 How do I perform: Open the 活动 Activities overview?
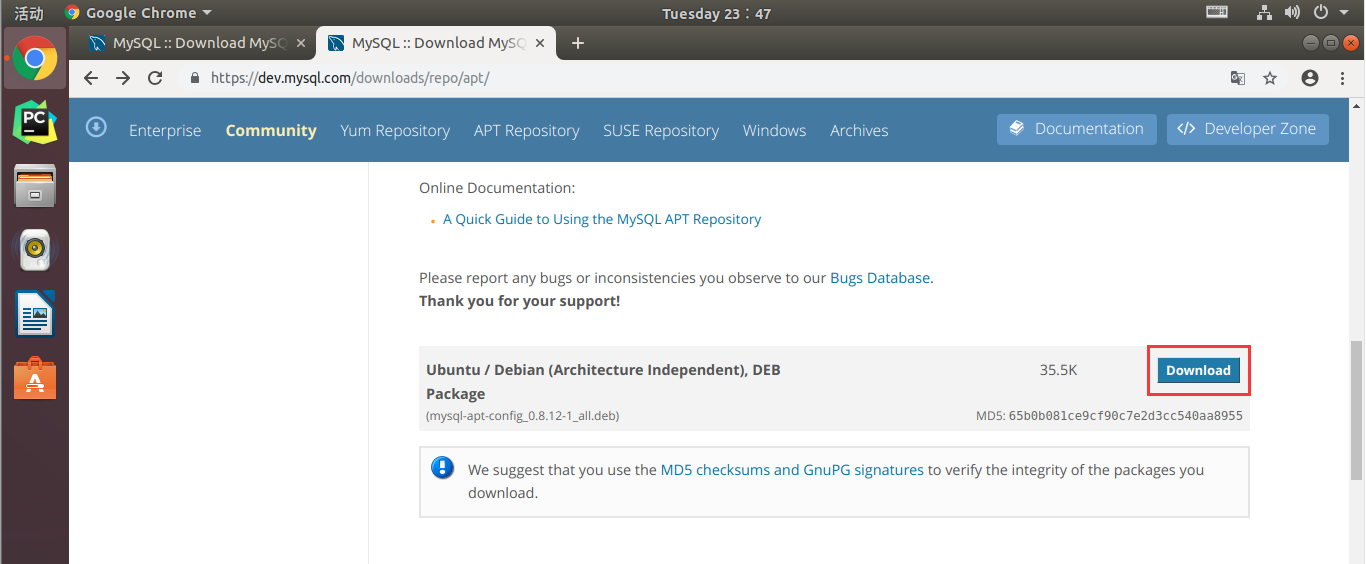29,13
